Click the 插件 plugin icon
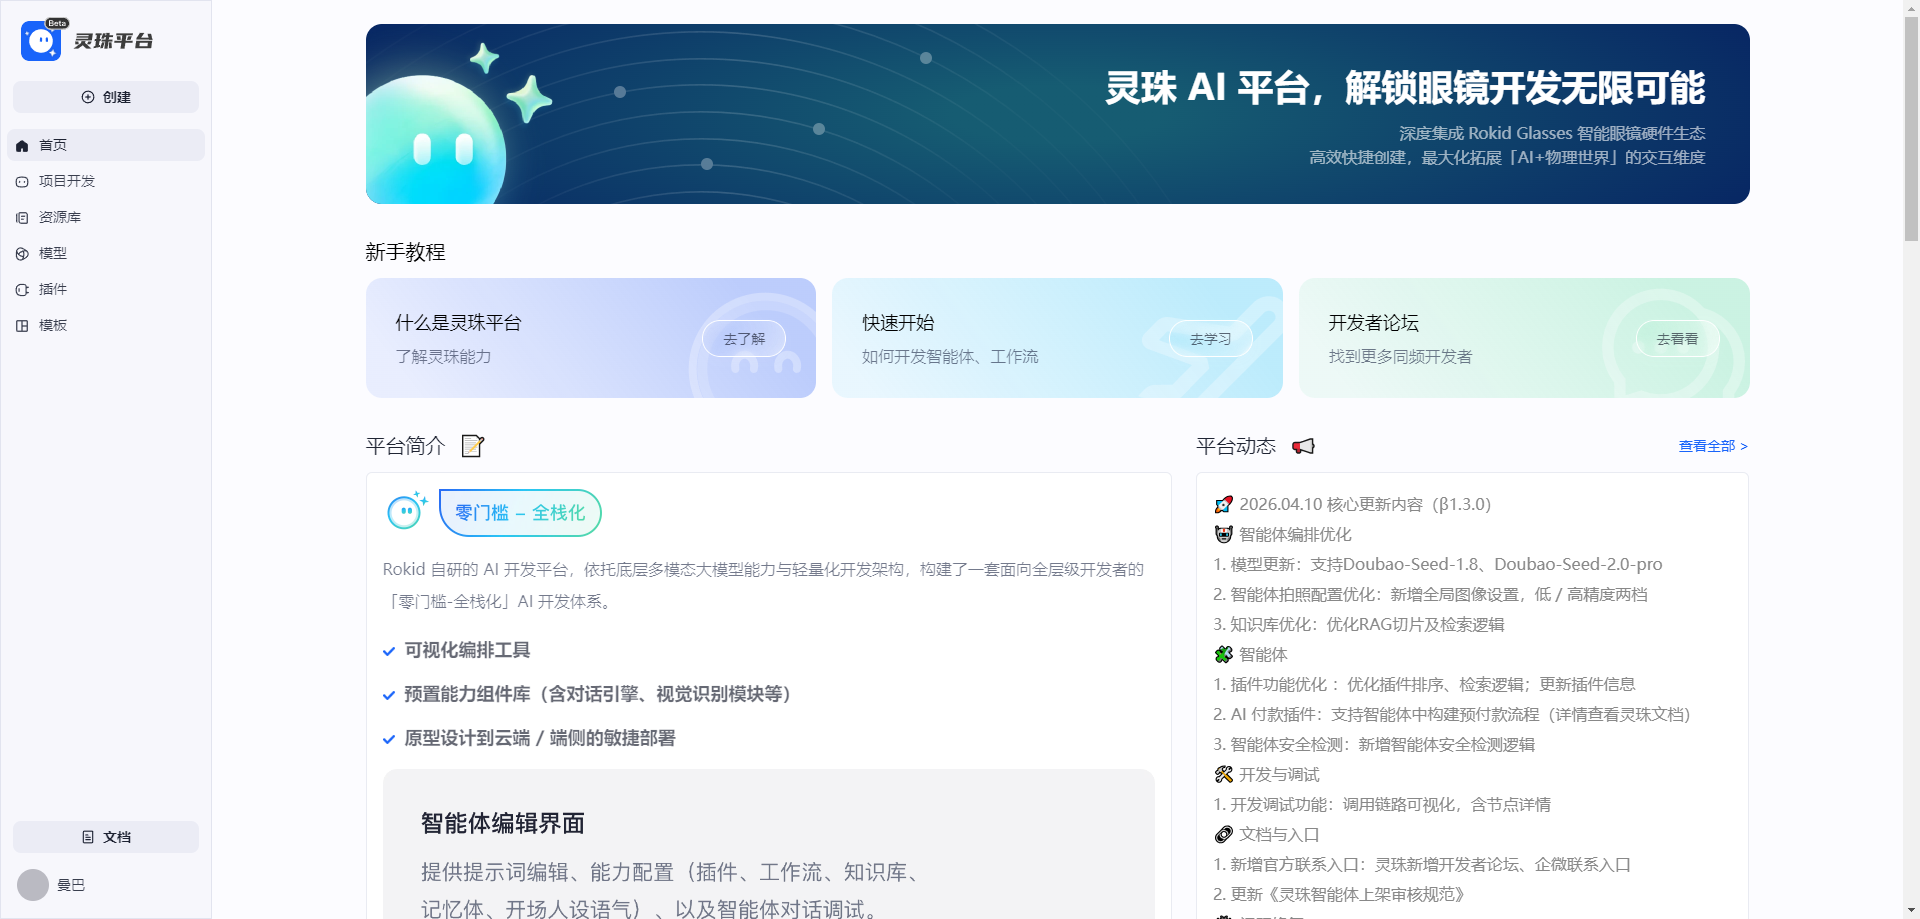 tap(22, 290)
